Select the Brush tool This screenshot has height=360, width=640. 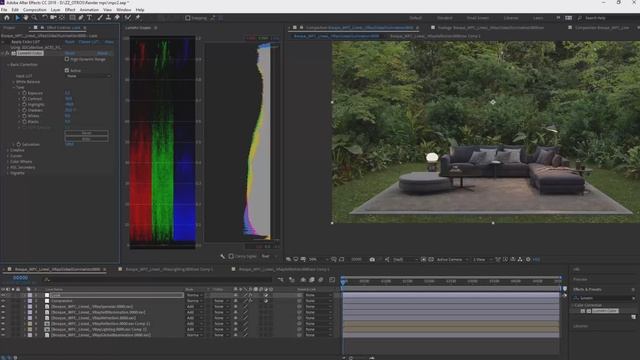100,18
